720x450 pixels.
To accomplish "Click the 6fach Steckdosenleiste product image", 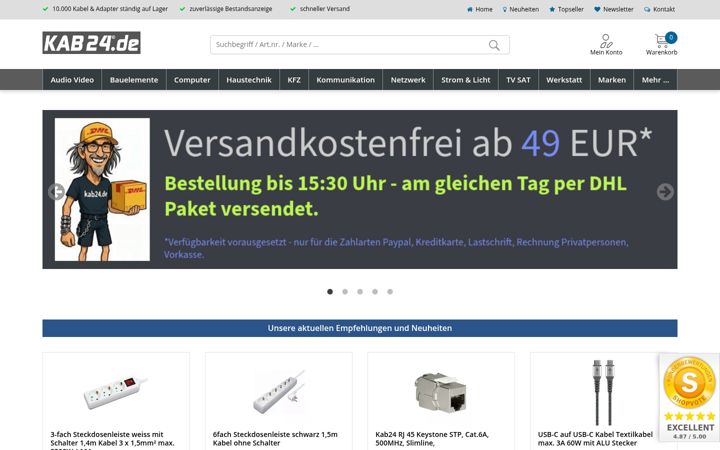I will [279, 392].
